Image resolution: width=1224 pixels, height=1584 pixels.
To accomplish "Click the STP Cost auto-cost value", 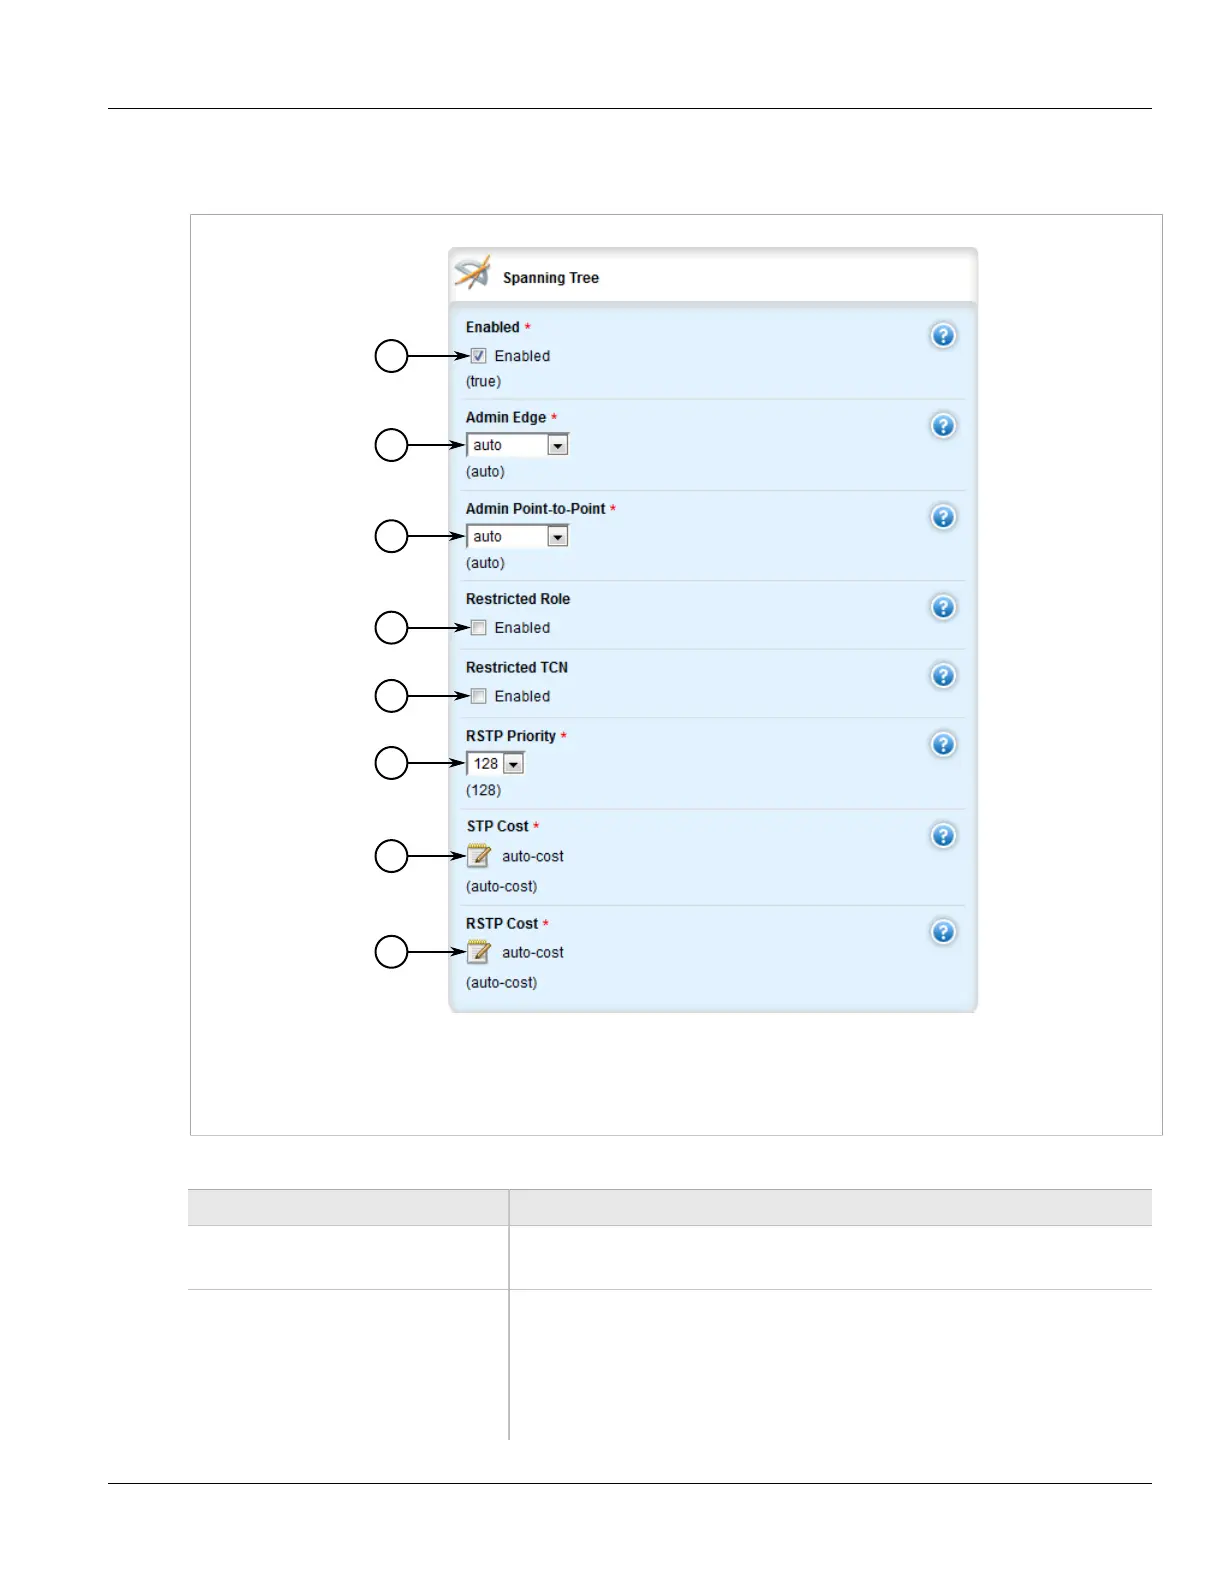I will click(532, 856).
